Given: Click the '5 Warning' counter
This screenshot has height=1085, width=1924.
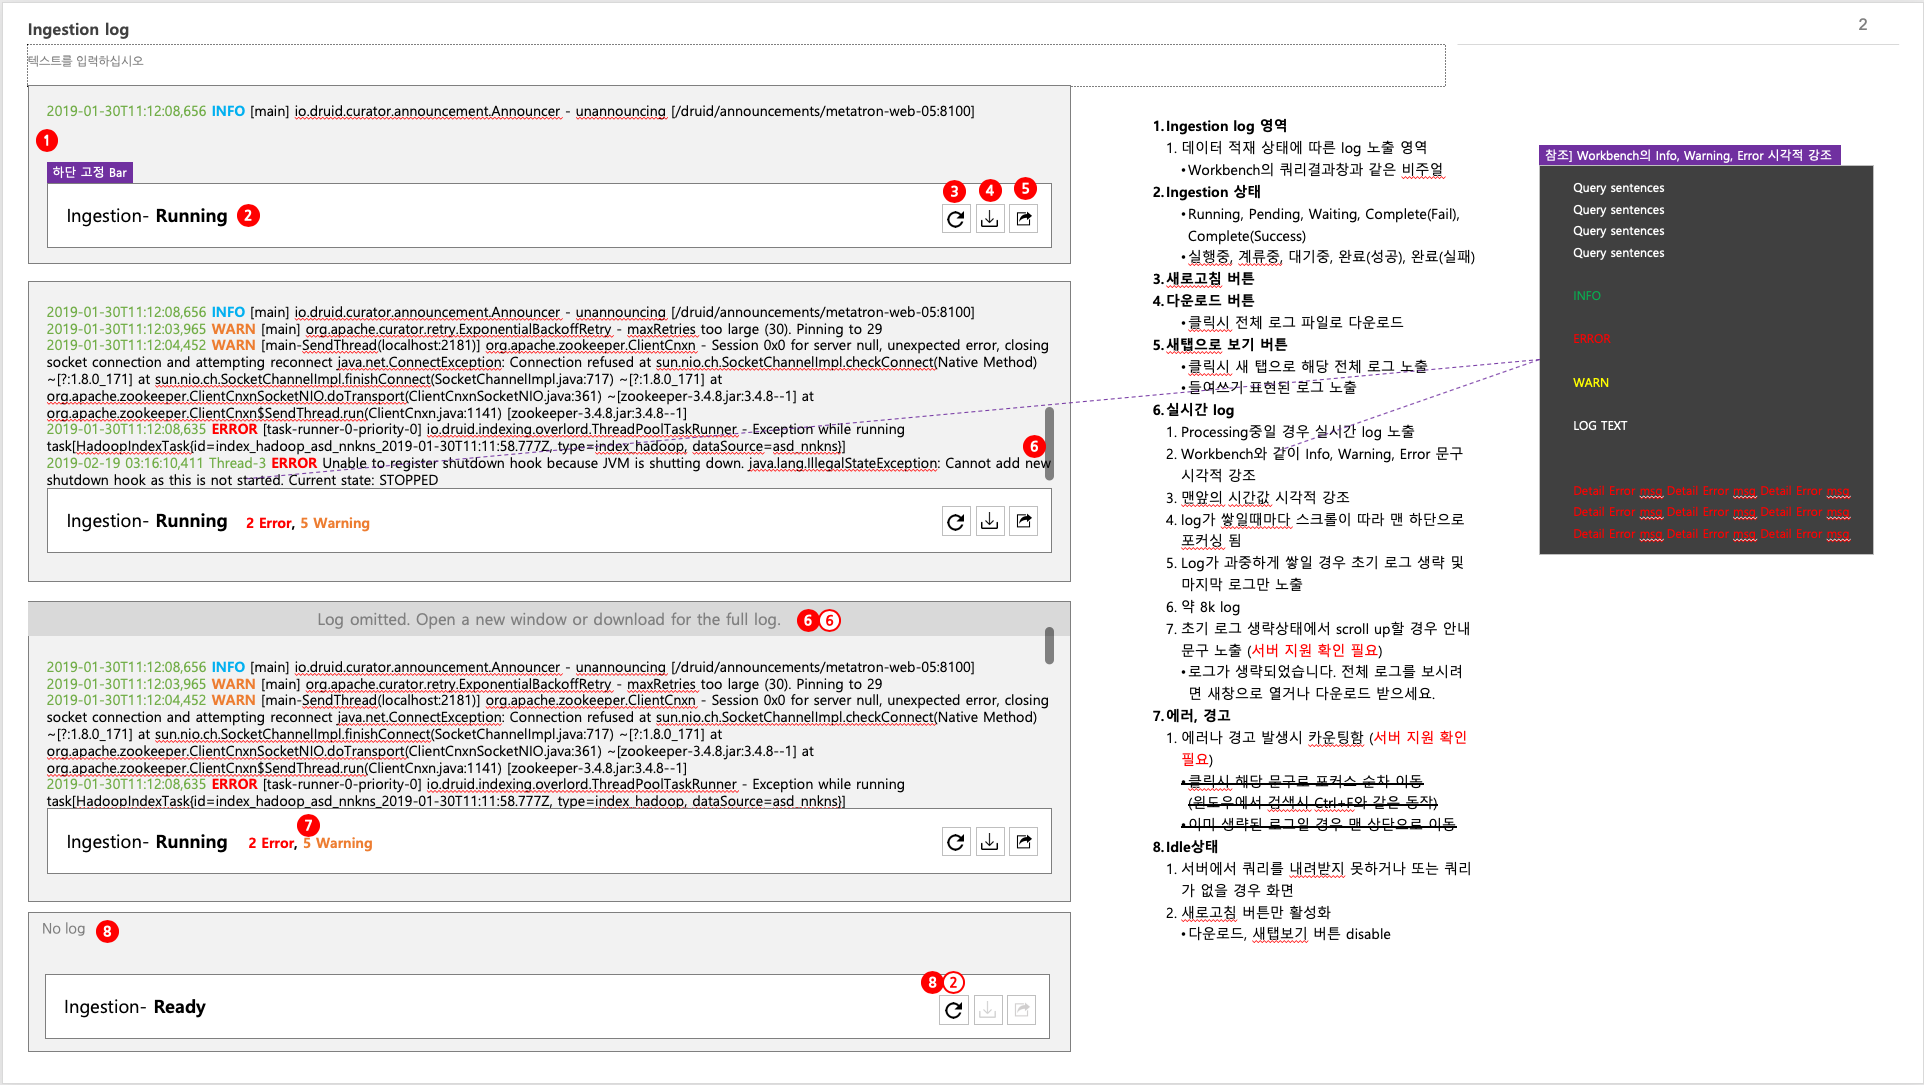Looking at the screenshot, I should (x=335, y=522).
